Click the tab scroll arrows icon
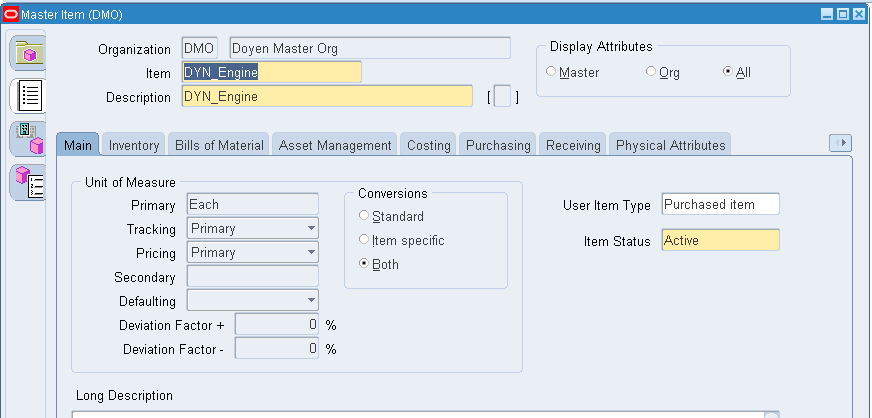This screenshot has width=872, height=418. [x=840, y=143]
